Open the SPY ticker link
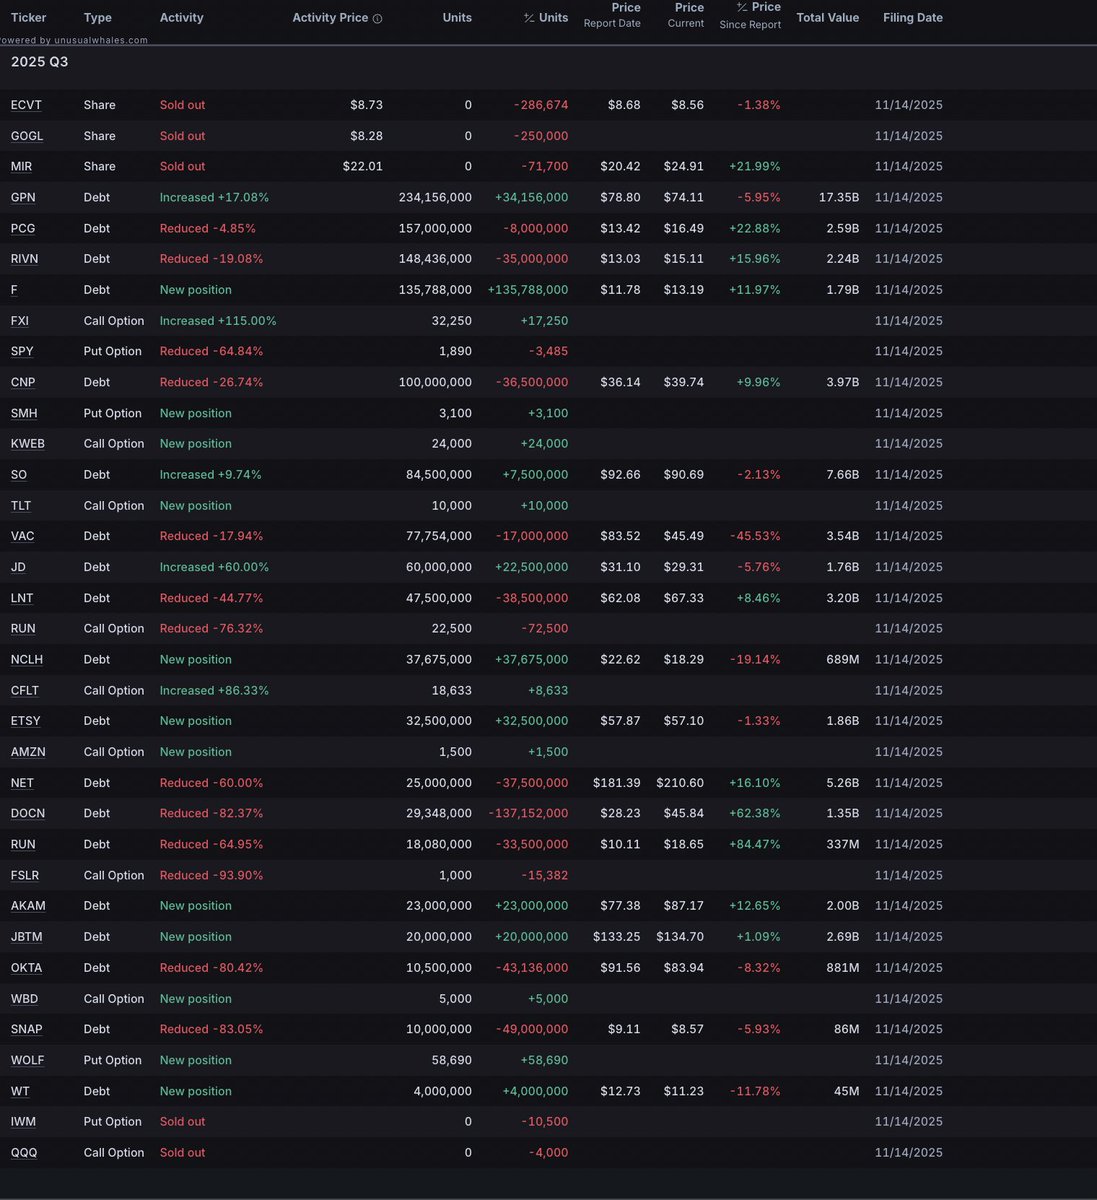This screenshot has width=1097, height=1200. [x=22, y=352]
